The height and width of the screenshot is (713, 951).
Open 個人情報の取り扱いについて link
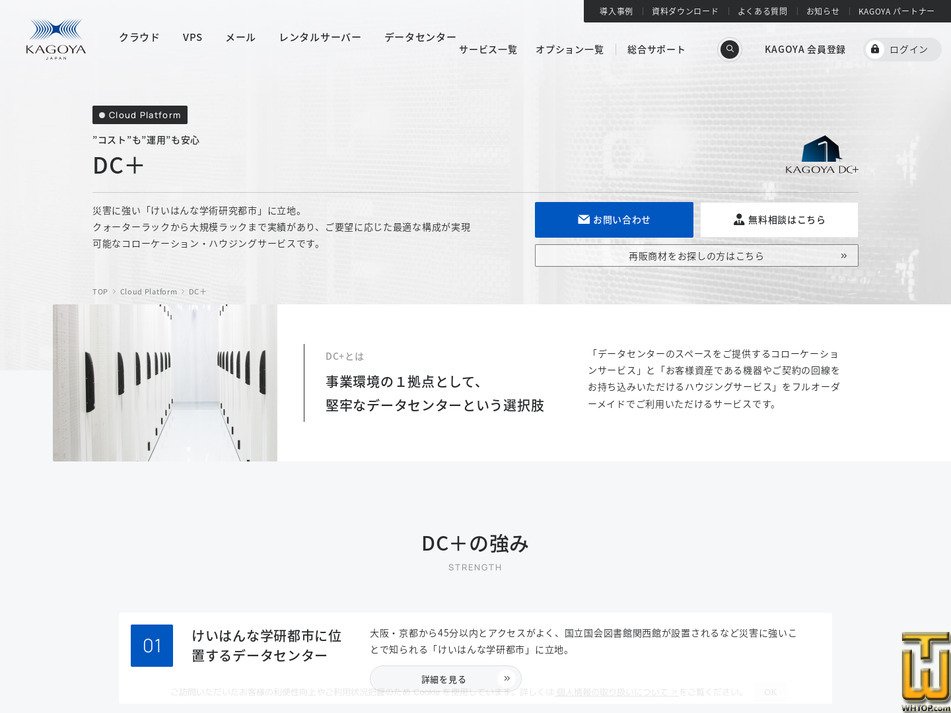[617, 692]
